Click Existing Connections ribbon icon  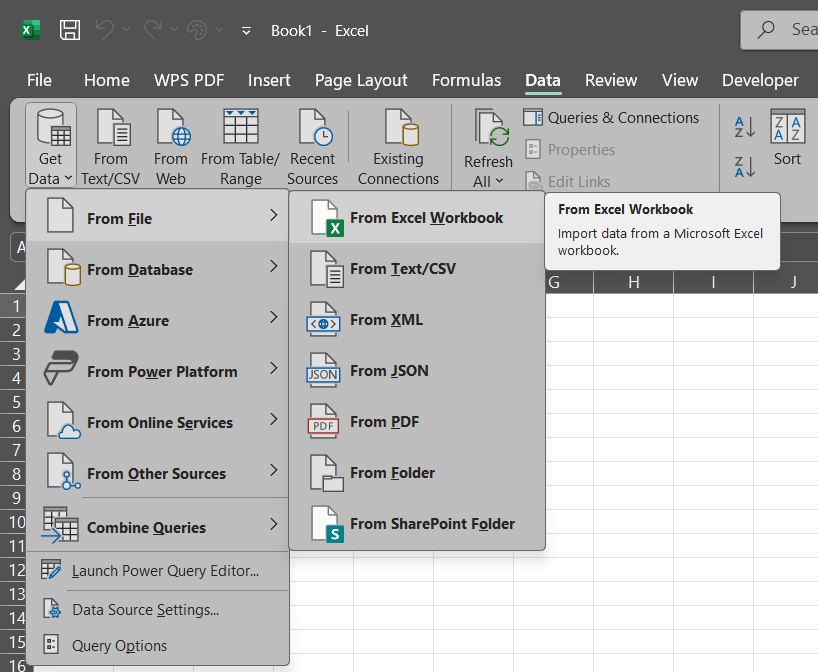click(x=398, y=147)
